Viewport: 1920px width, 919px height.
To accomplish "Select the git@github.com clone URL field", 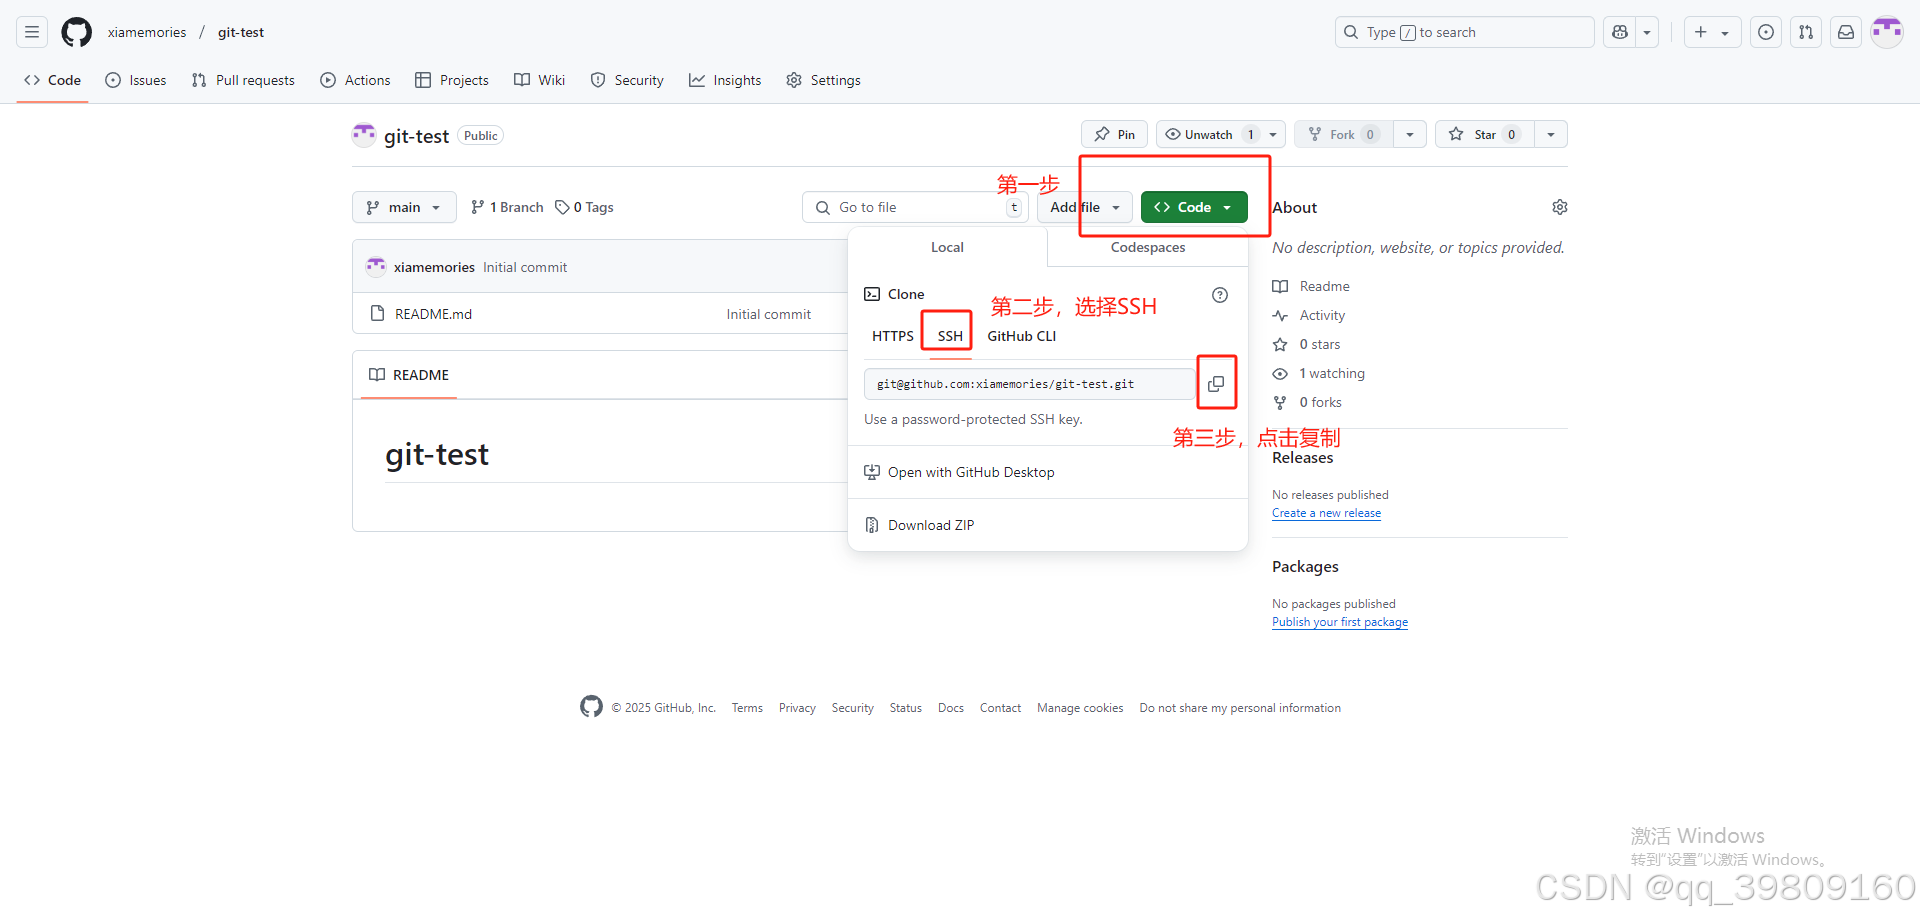I will (x=1029, y=384).
